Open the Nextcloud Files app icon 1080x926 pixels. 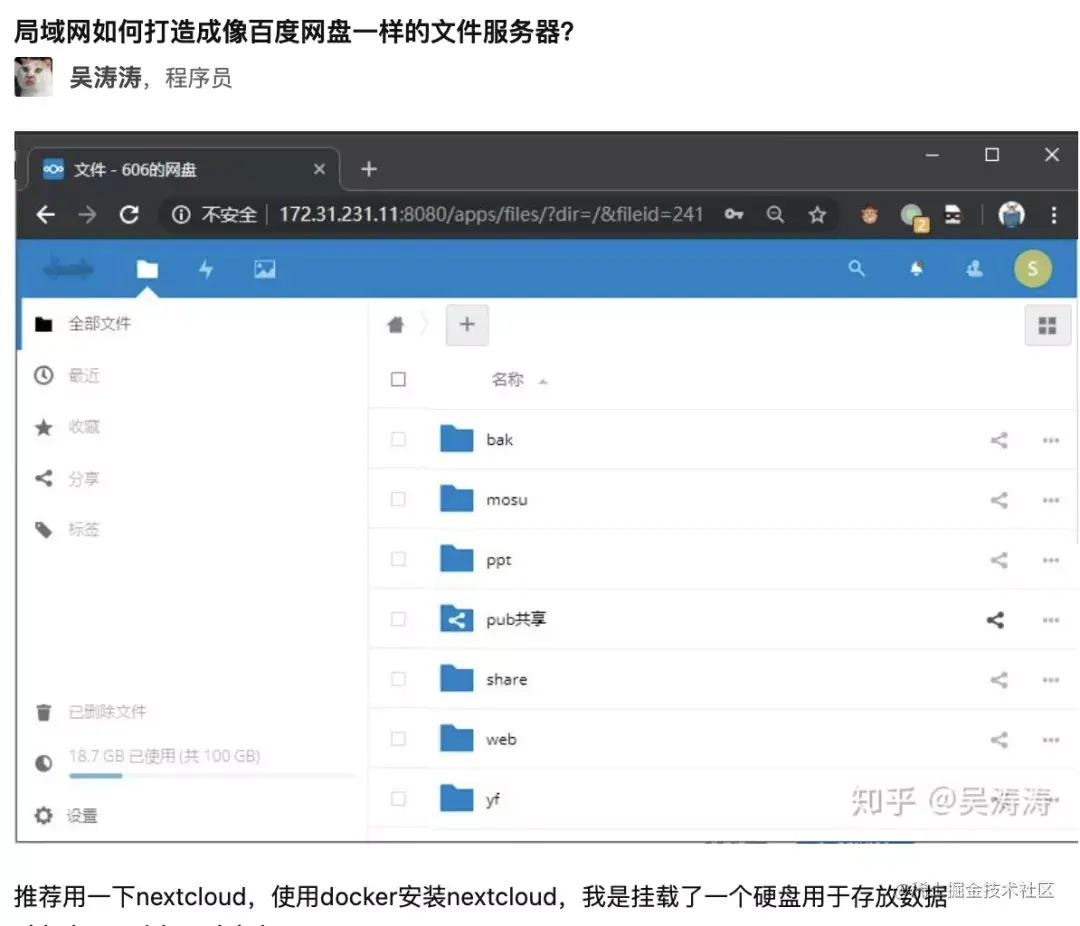click(x=147, y=269)
